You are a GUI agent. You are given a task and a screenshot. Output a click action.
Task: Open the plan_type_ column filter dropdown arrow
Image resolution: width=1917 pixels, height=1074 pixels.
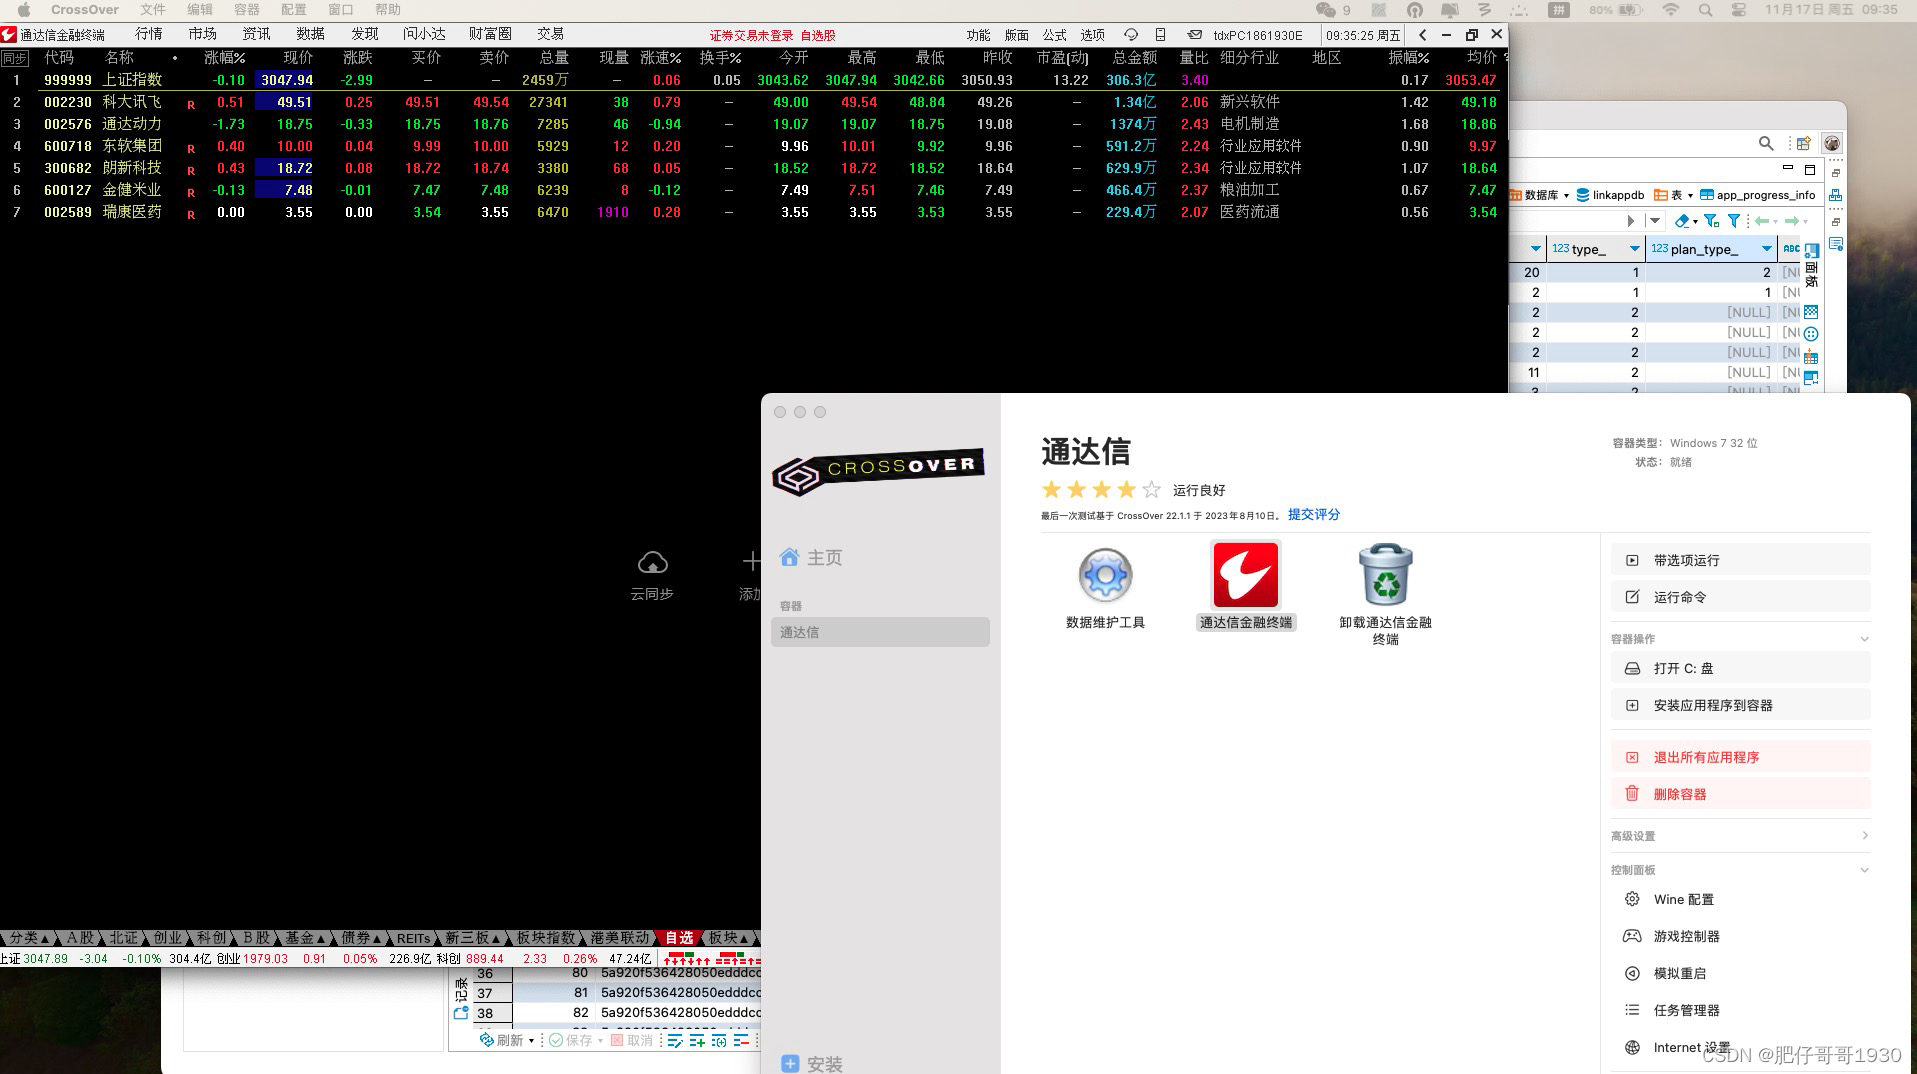(1767, 249)
